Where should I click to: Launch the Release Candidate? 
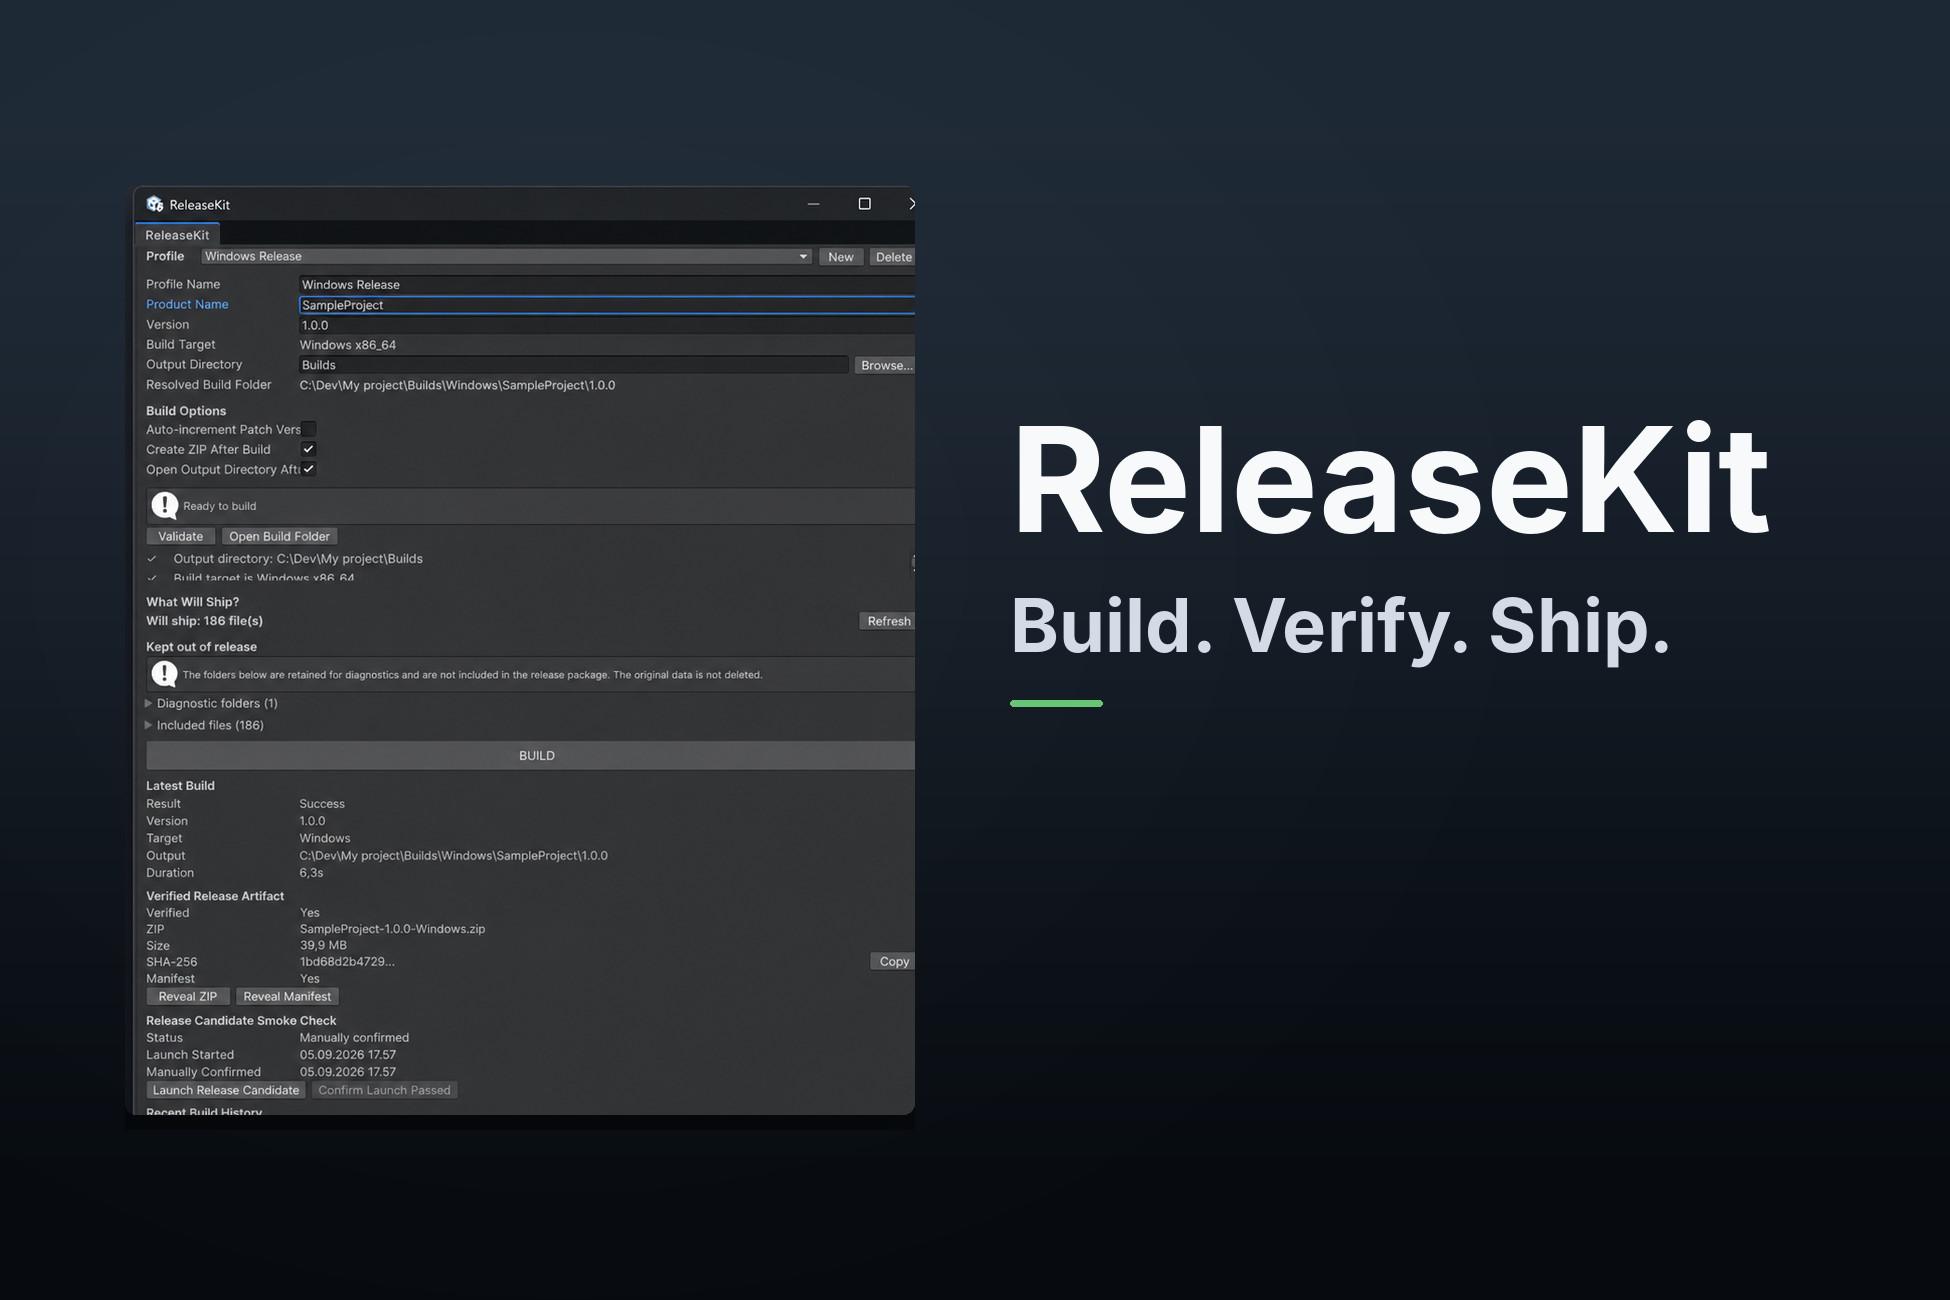point(226,1090)
